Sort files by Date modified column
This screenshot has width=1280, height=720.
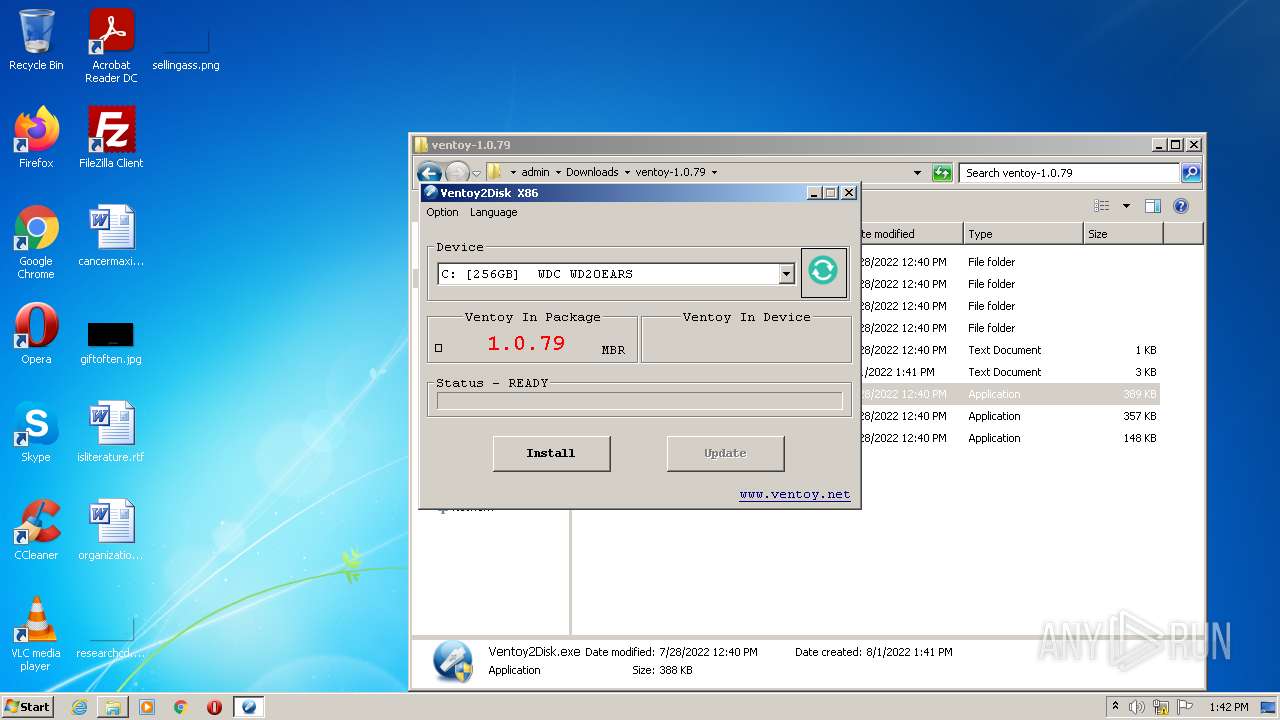click(x=911, y=234)
